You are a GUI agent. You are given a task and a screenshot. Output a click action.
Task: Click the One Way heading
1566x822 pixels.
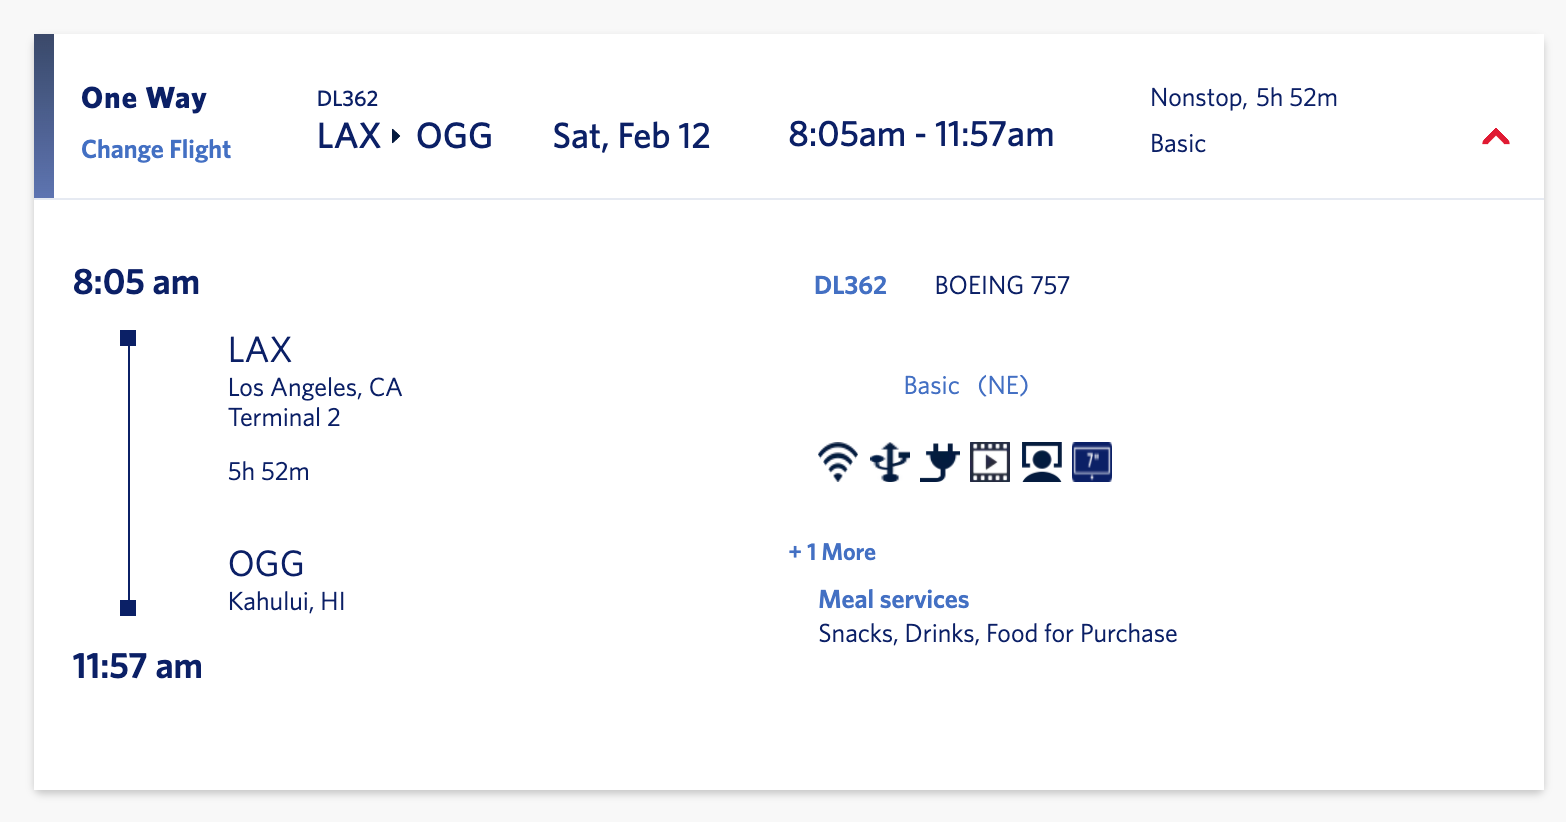(x=144, y=98)
